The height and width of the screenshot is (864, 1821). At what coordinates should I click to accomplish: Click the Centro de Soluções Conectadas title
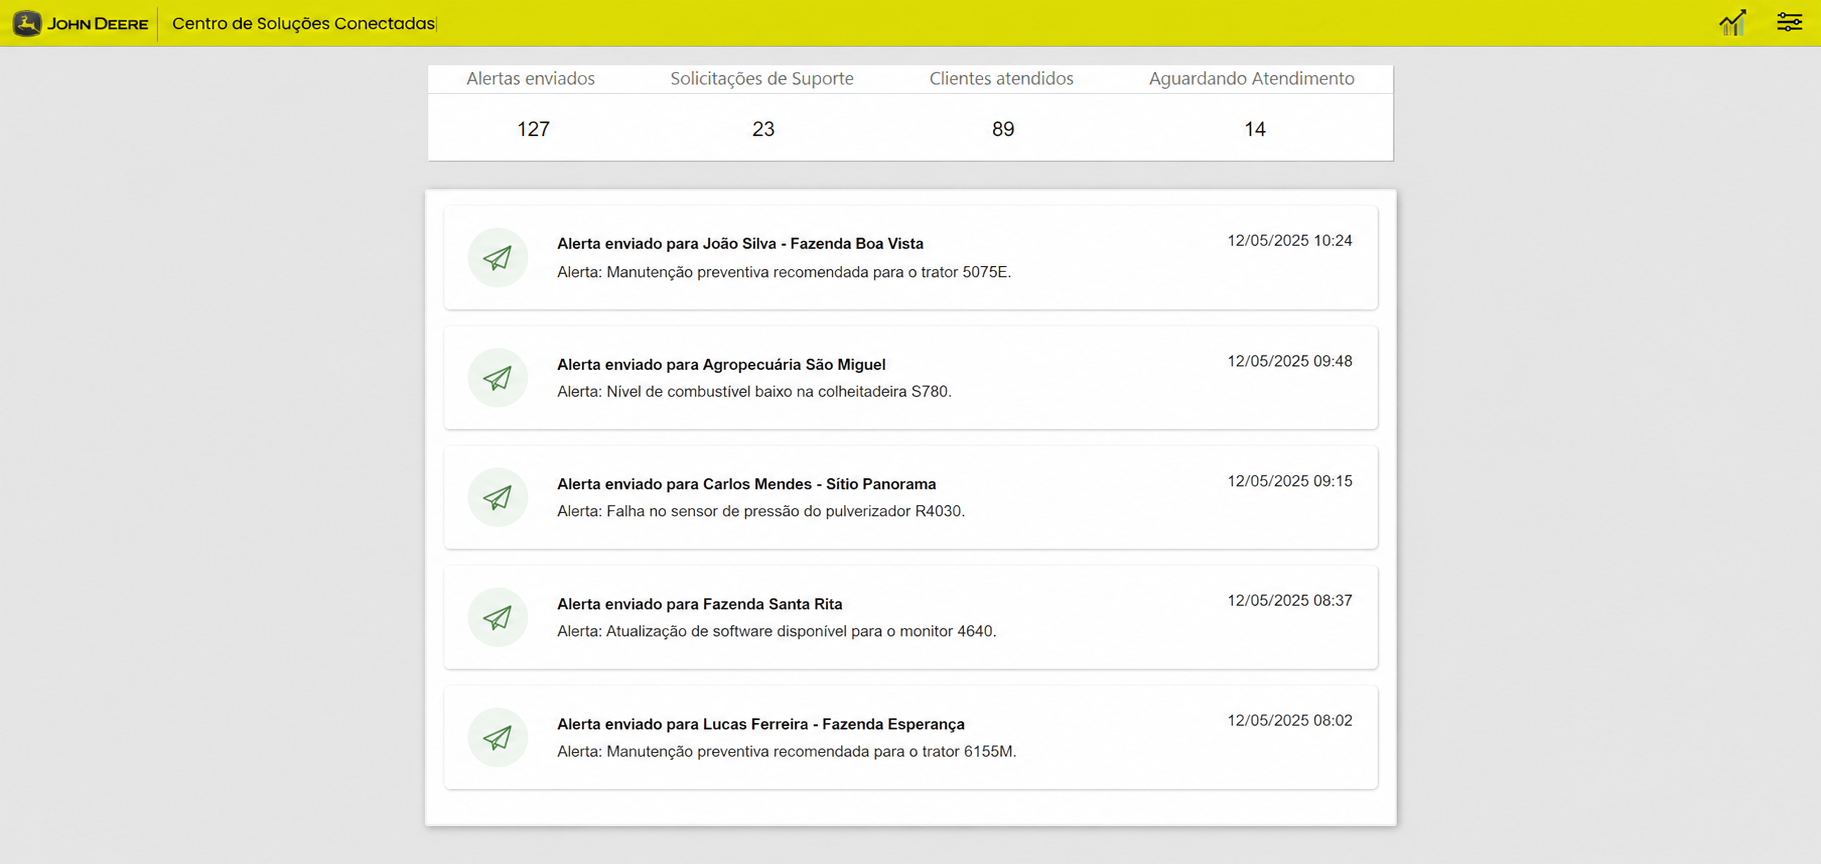pos(303,23)
